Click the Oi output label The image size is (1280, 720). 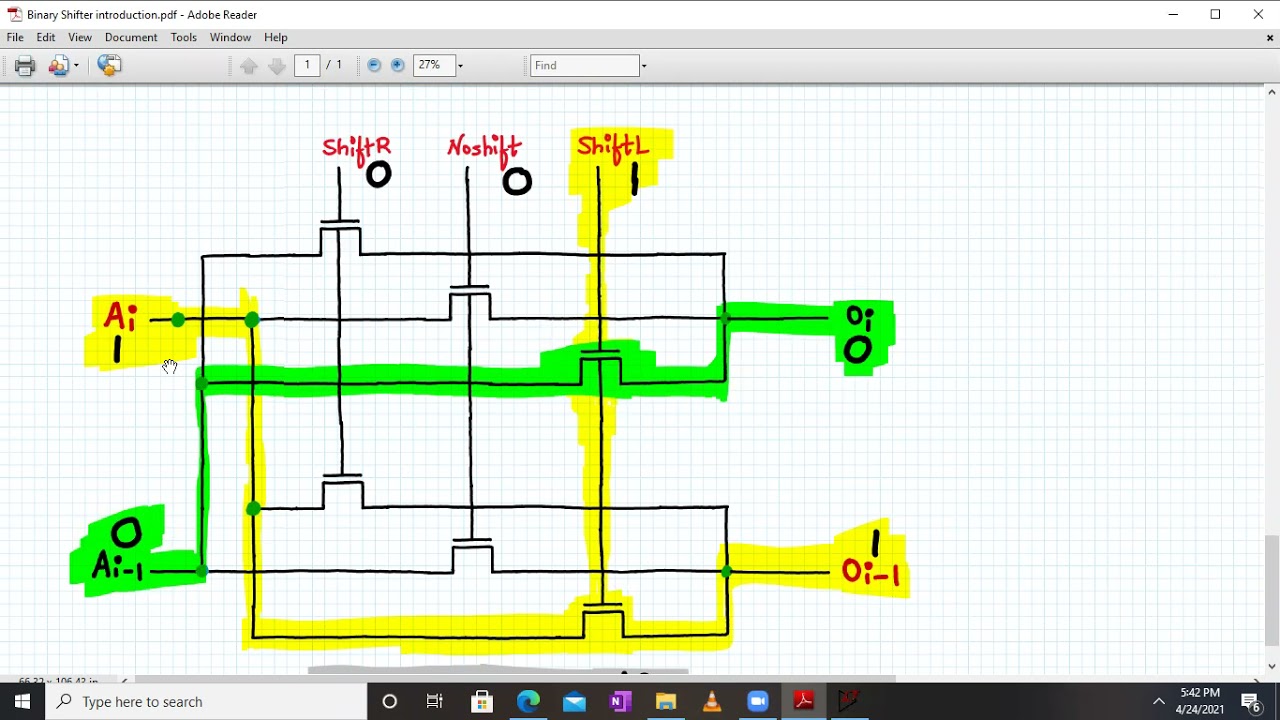(x=860, y=319)
